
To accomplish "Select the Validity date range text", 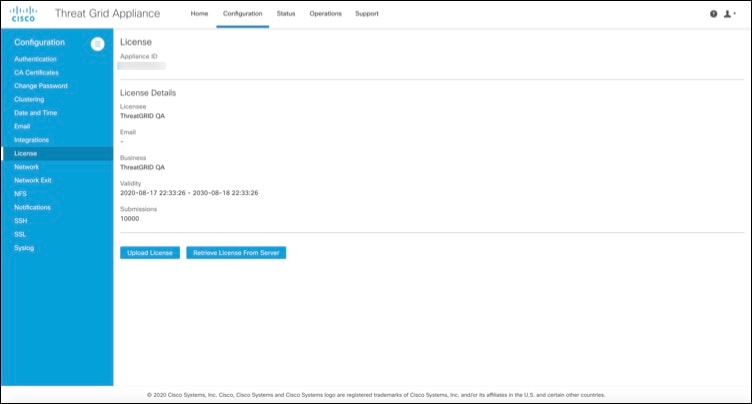I will [189, 193].
